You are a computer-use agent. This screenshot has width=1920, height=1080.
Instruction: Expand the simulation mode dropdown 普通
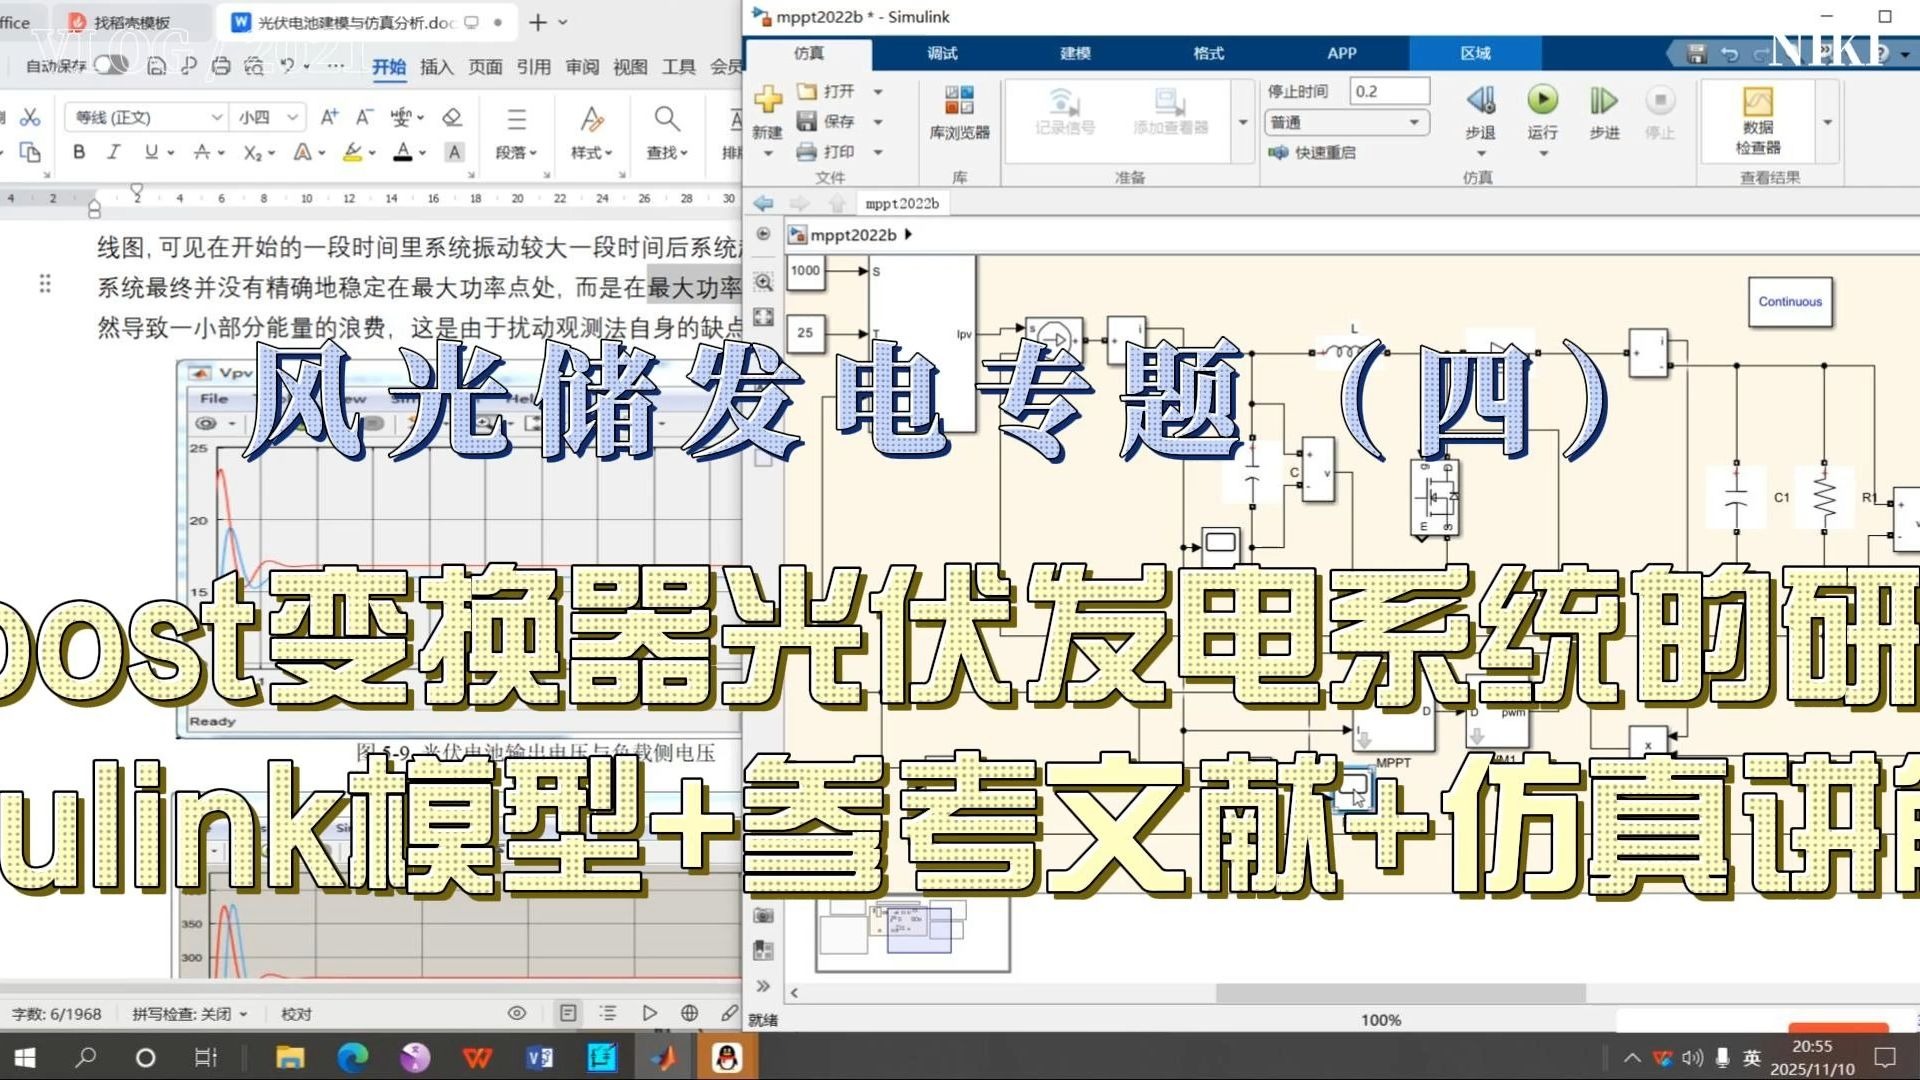pyautogui.click(x=1347, y=122)
